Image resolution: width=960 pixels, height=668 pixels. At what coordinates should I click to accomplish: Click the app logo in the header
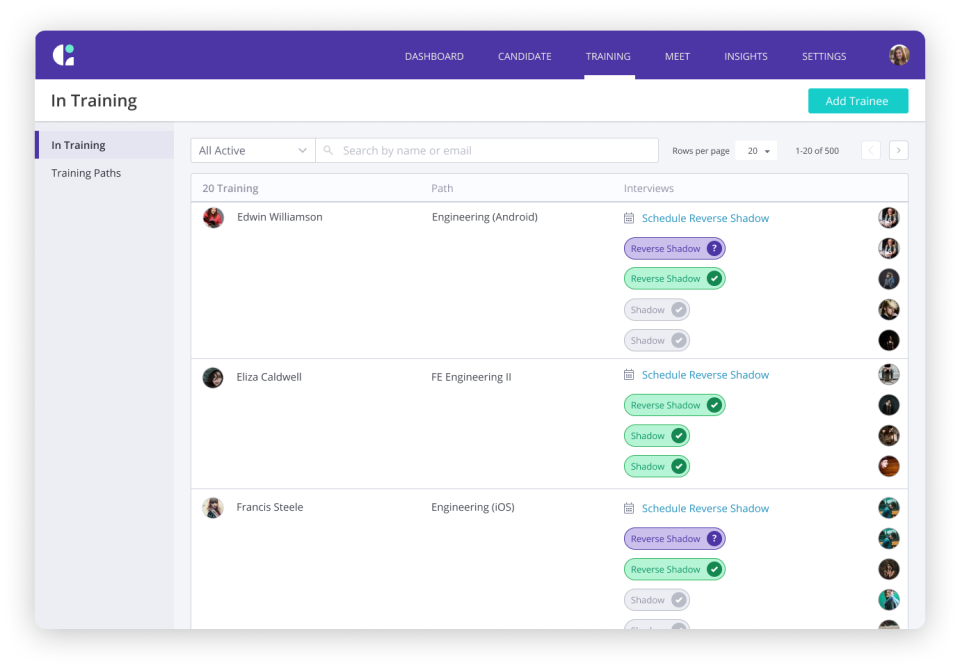64,55
